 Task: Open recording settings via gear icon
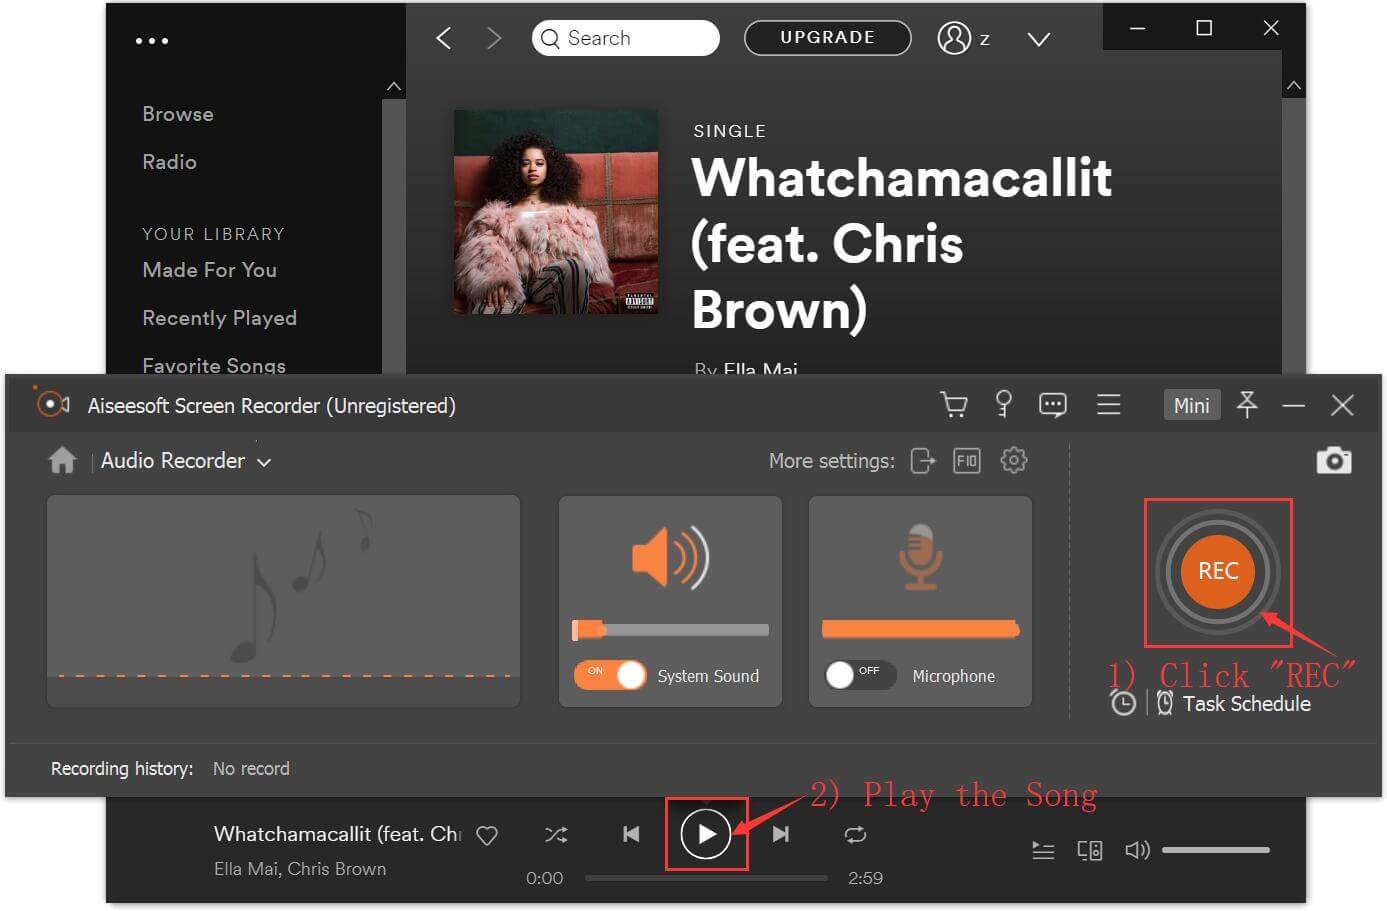coord(1013,461)
